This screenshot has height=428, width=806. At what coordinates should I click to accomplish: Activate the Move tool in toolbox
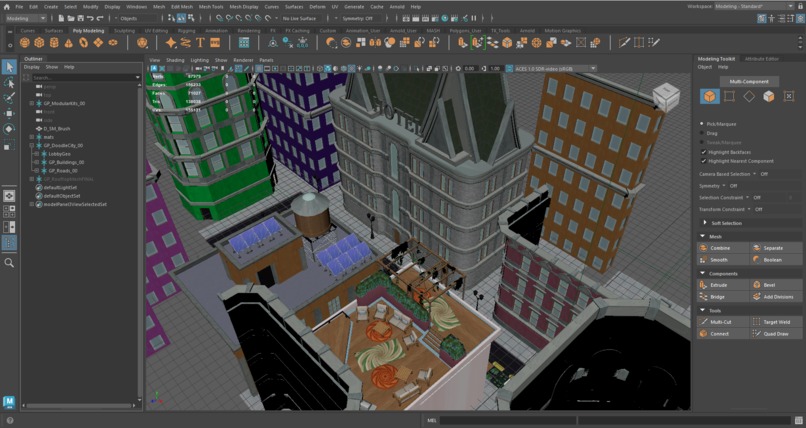9,113
